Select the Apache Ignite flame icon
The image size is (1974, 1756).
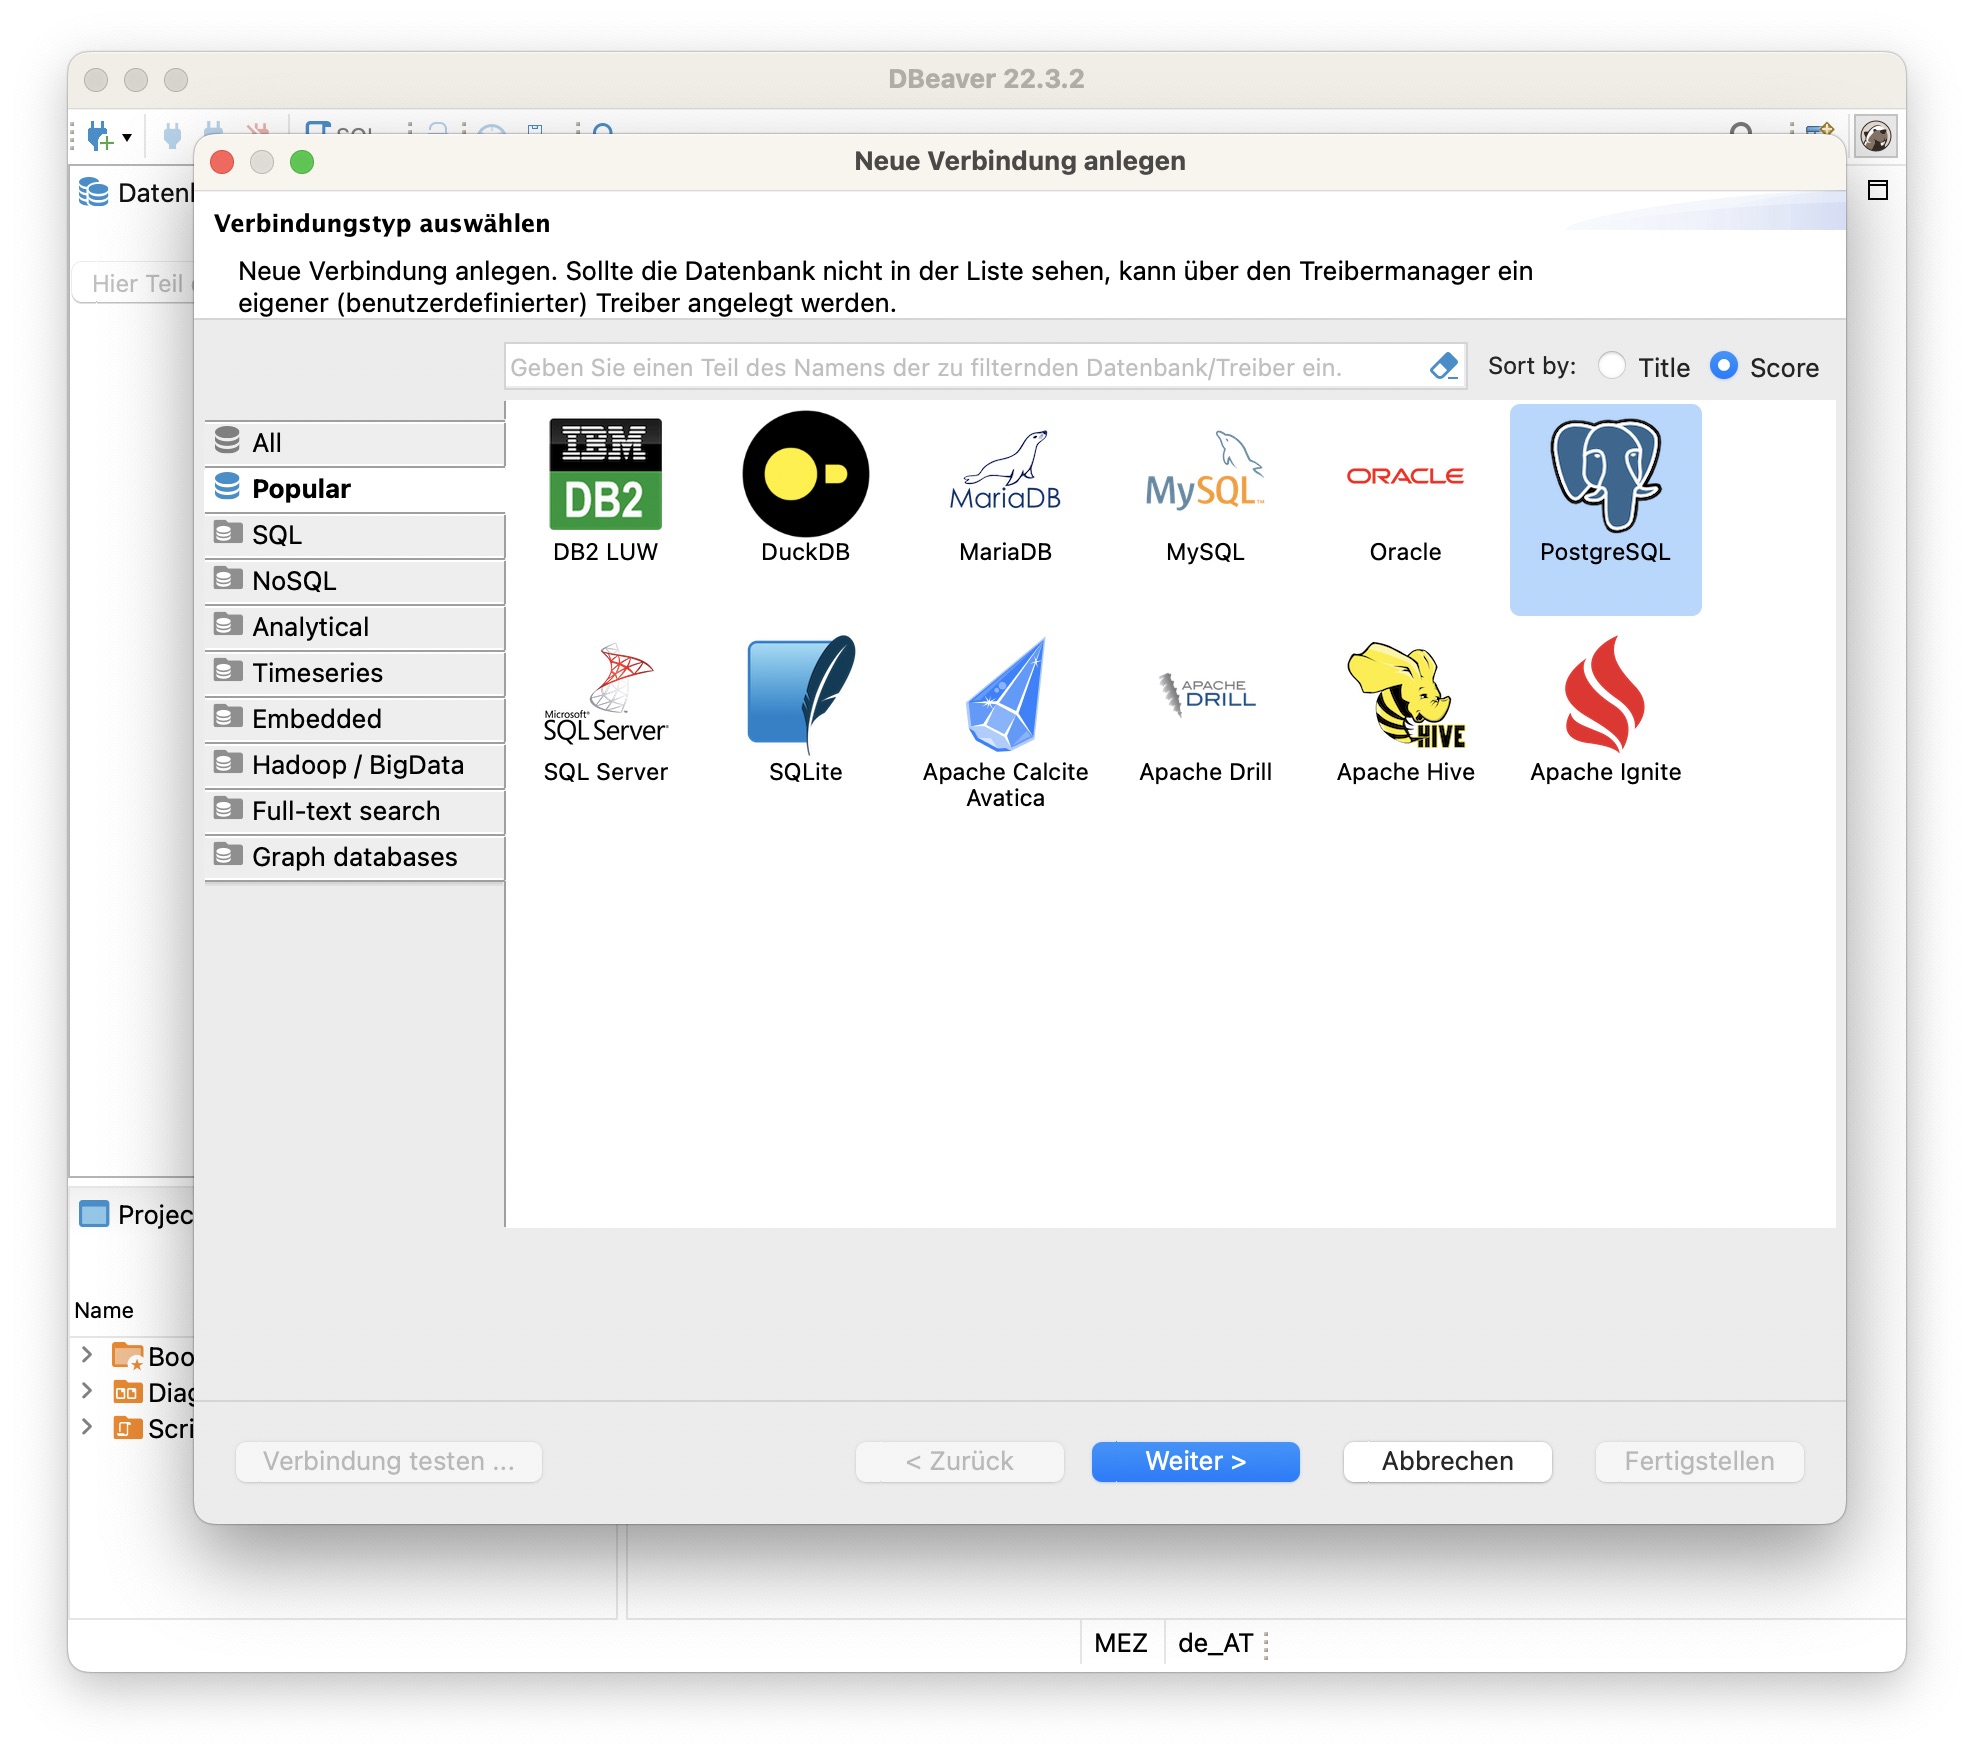(1605, 695)
